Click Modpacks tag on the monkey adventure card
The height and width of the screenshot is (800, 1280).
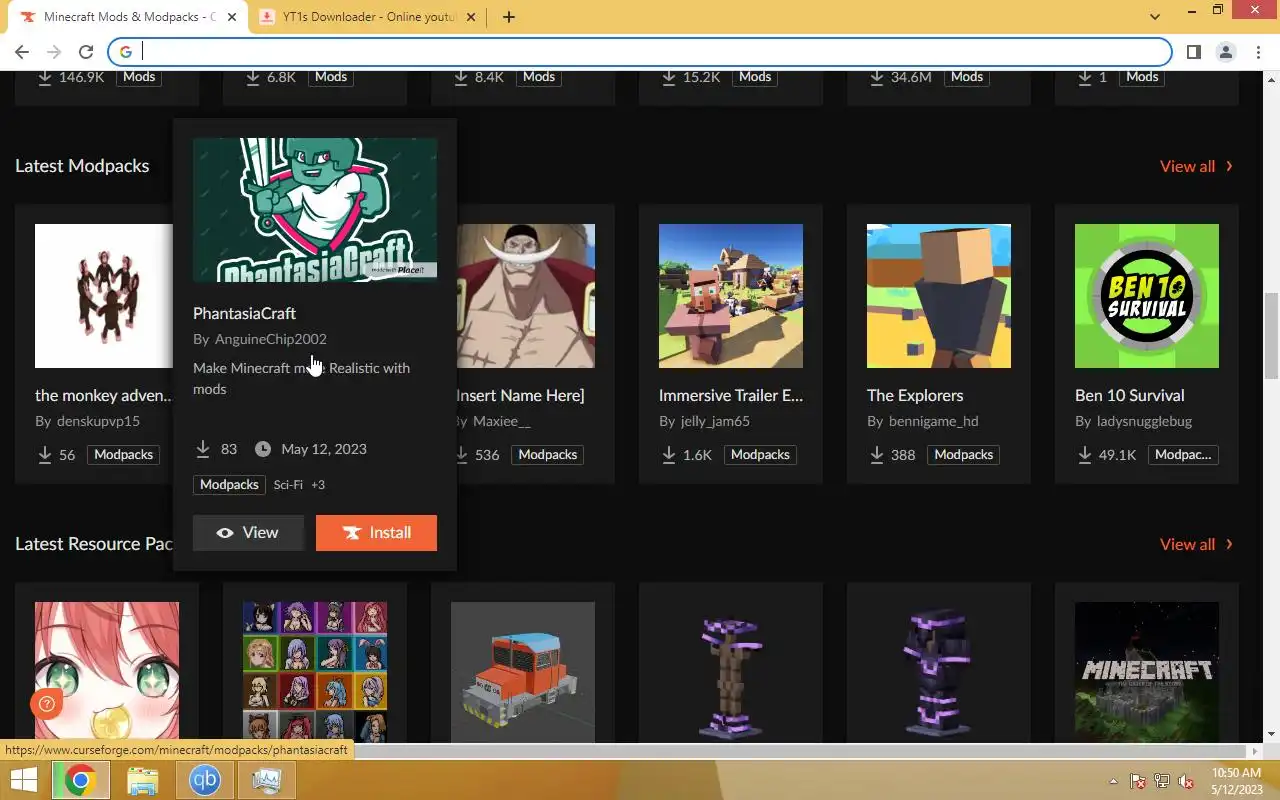tap(123, 455)
